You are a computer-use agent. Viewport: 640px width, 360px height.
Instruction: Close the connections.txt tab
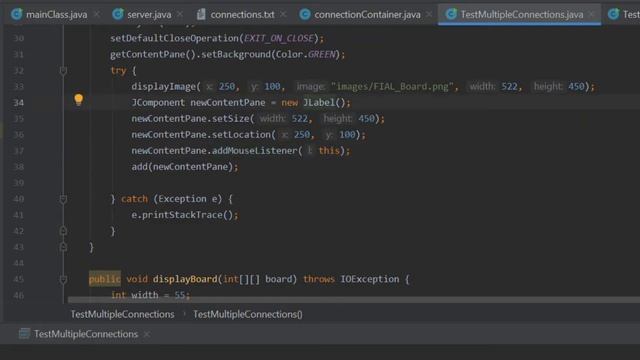tap(283, 15)
